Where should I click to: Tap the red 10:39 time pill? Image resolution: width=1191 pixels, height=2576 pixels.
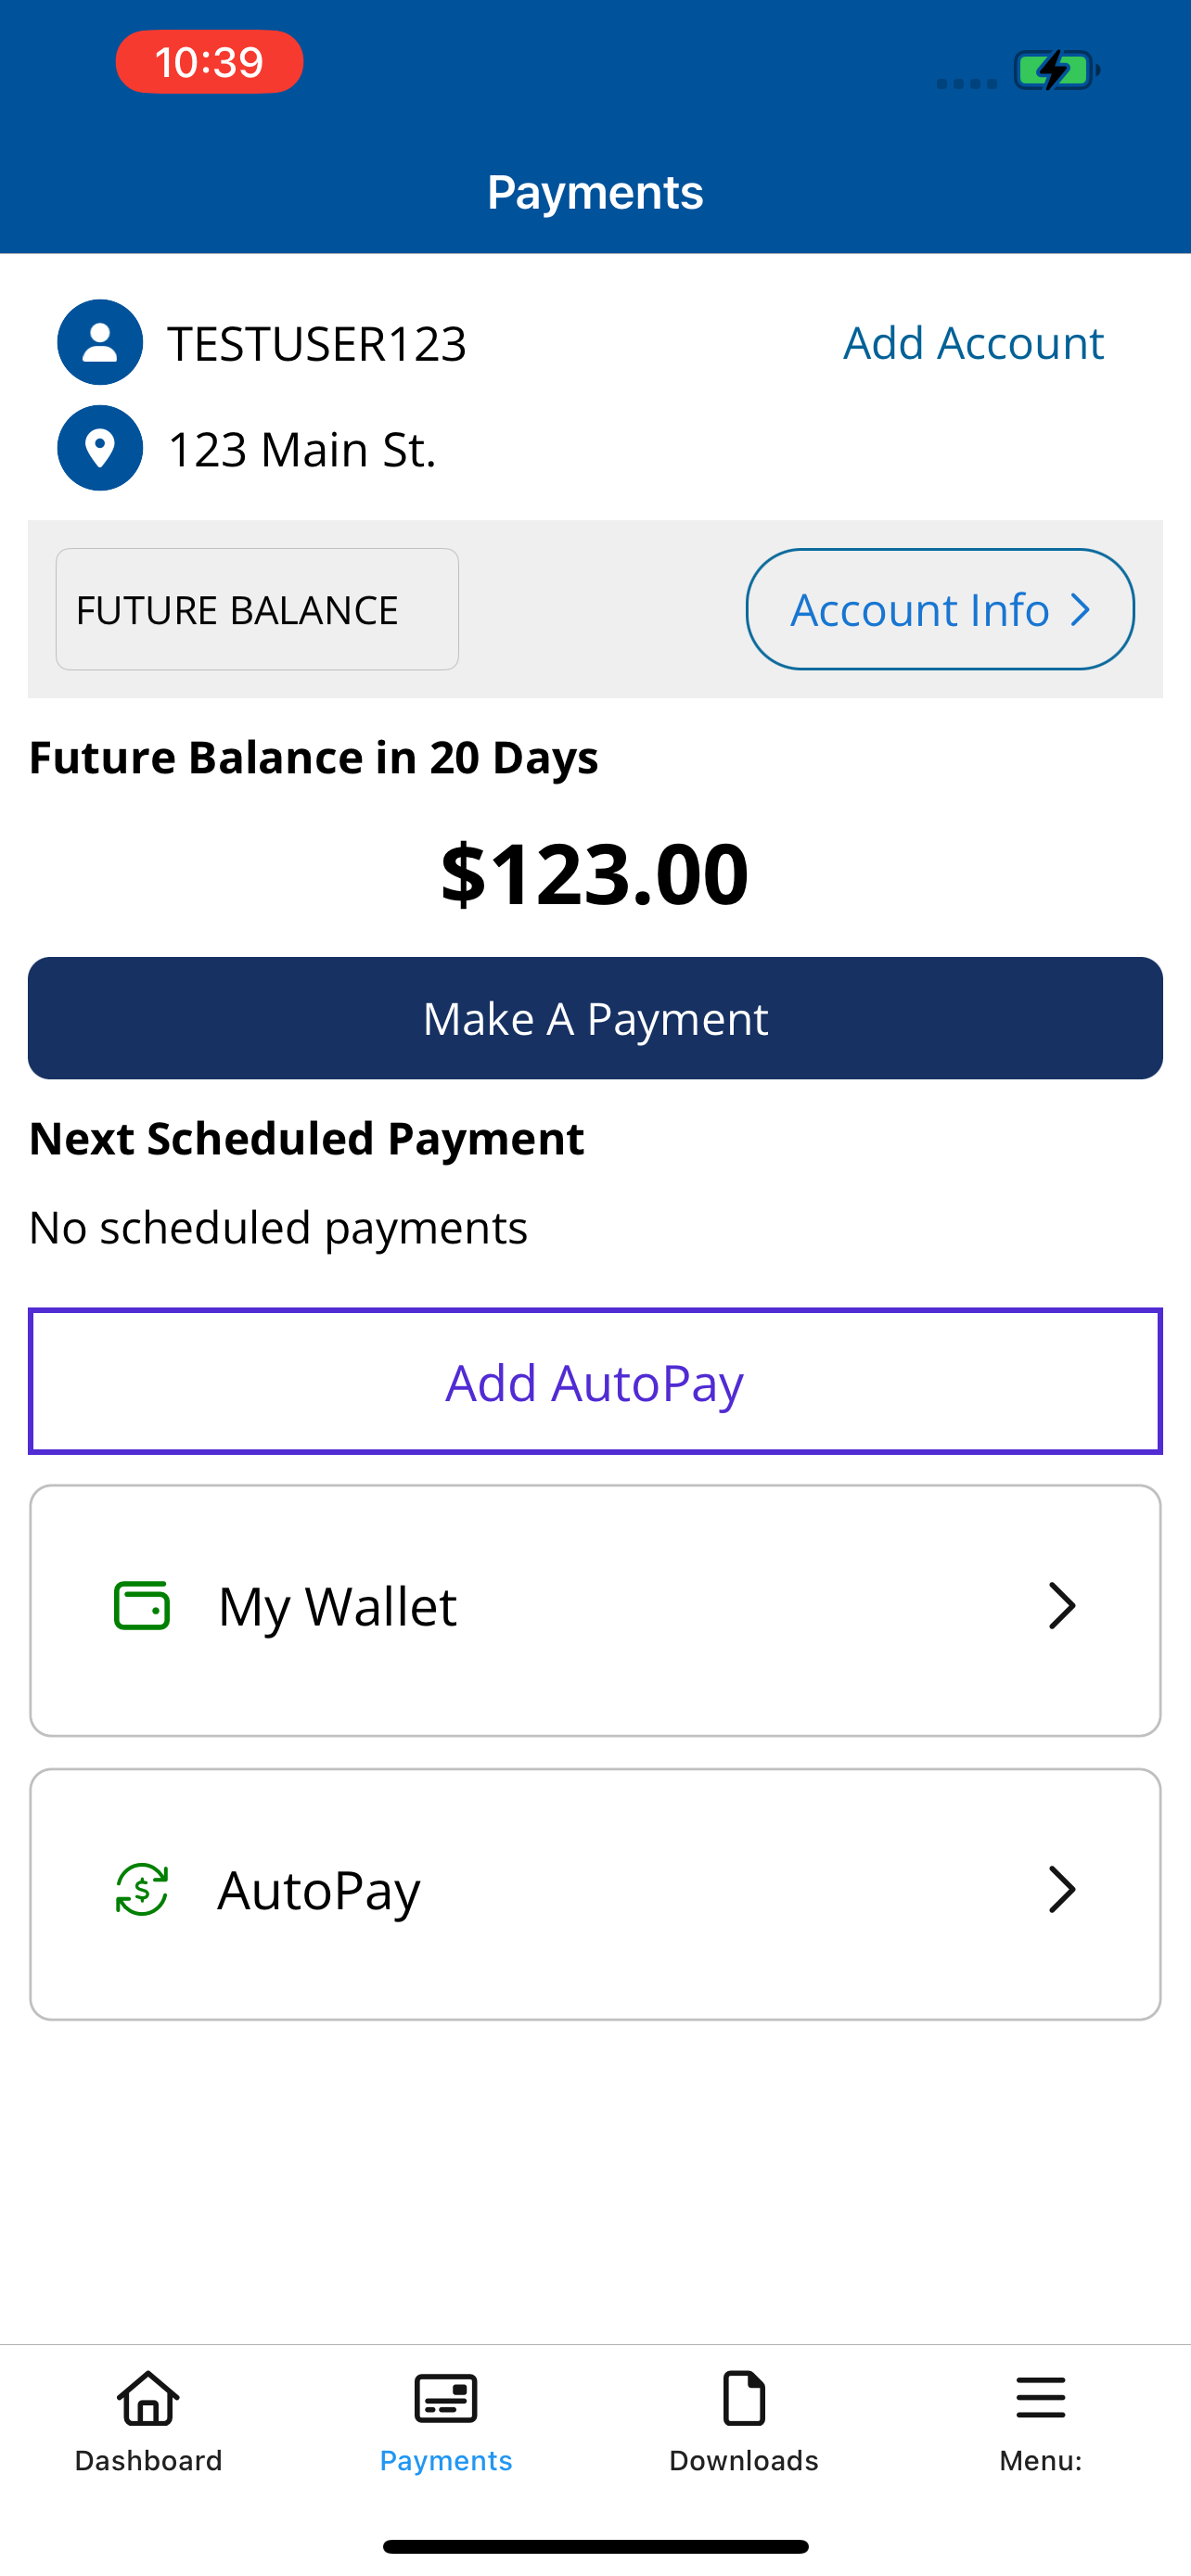[x=209, y=62]
